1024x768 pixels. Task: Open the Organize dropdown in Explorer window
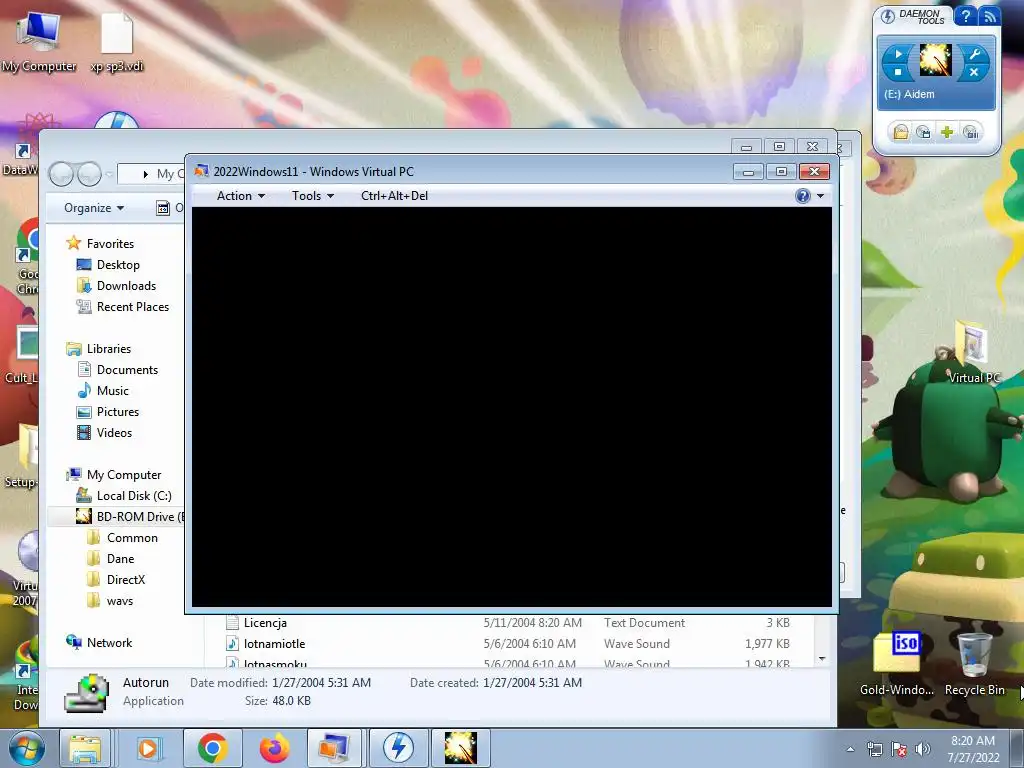(93, 208)
